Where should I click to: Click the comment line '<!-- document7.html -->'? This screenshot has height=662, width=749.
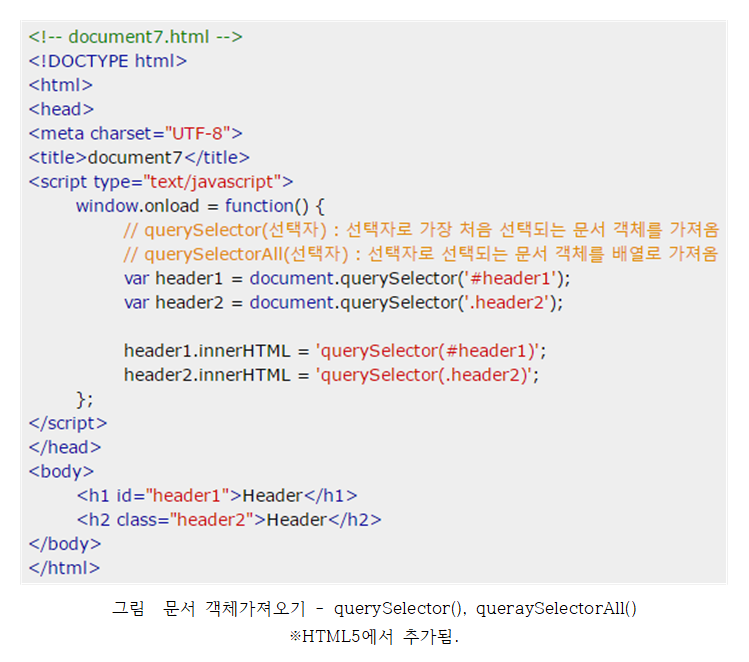tap(136, 37)
